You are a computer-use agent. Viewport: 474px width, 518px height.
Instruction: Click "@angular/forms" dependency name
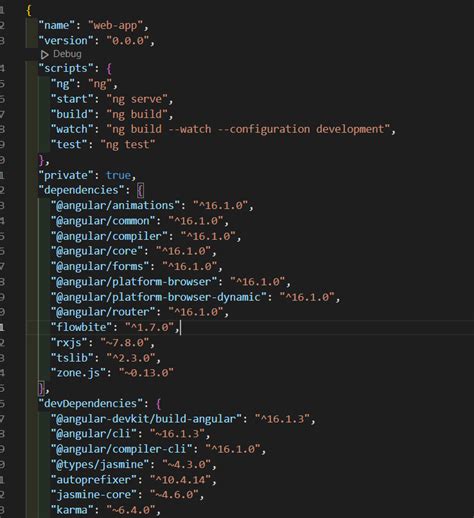pos(100,266)
